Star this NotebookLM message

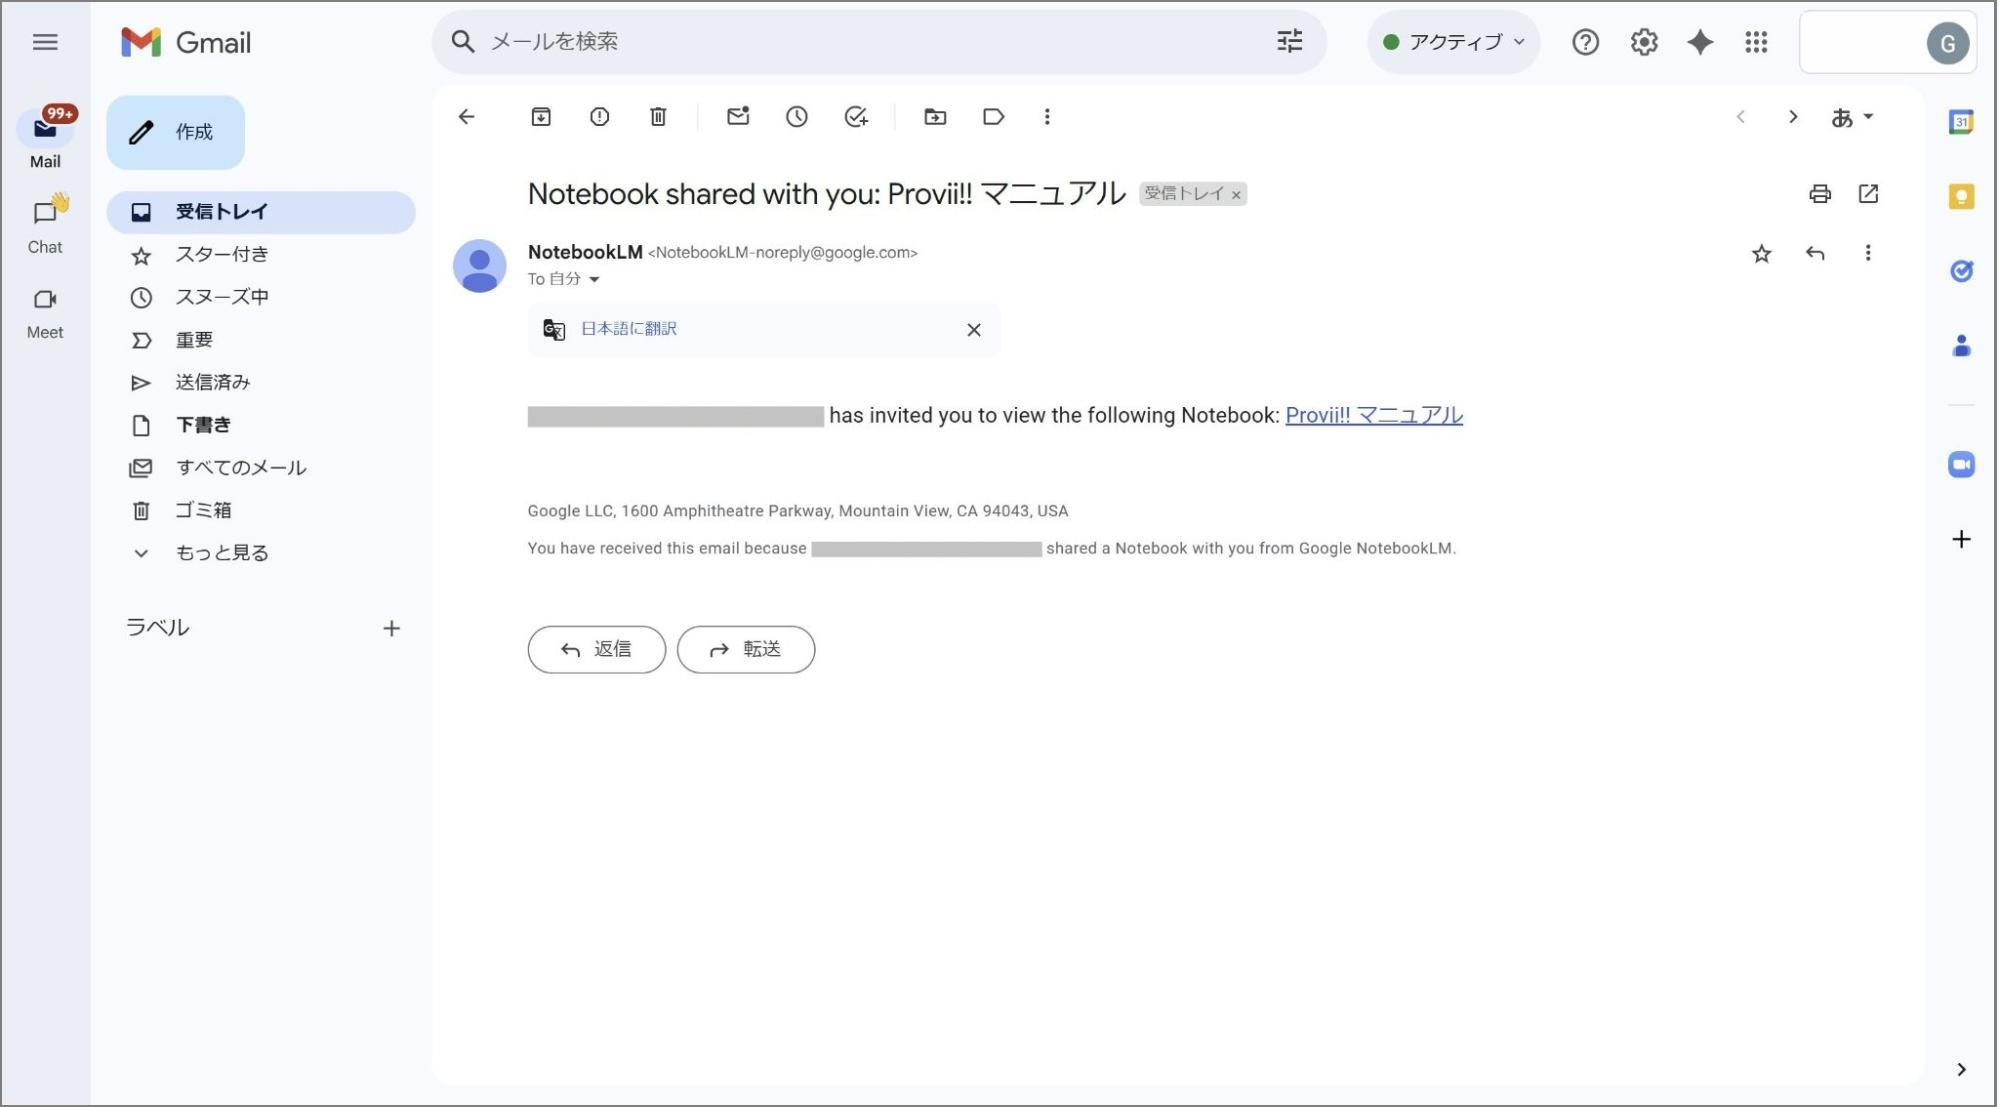click(x=1762, y=254)
